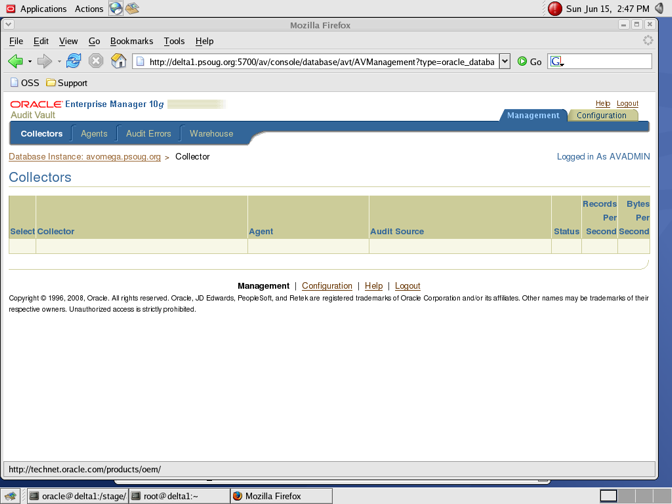Open the Edit menu
This screenshot has width=672, height=504.
point(41,41)
